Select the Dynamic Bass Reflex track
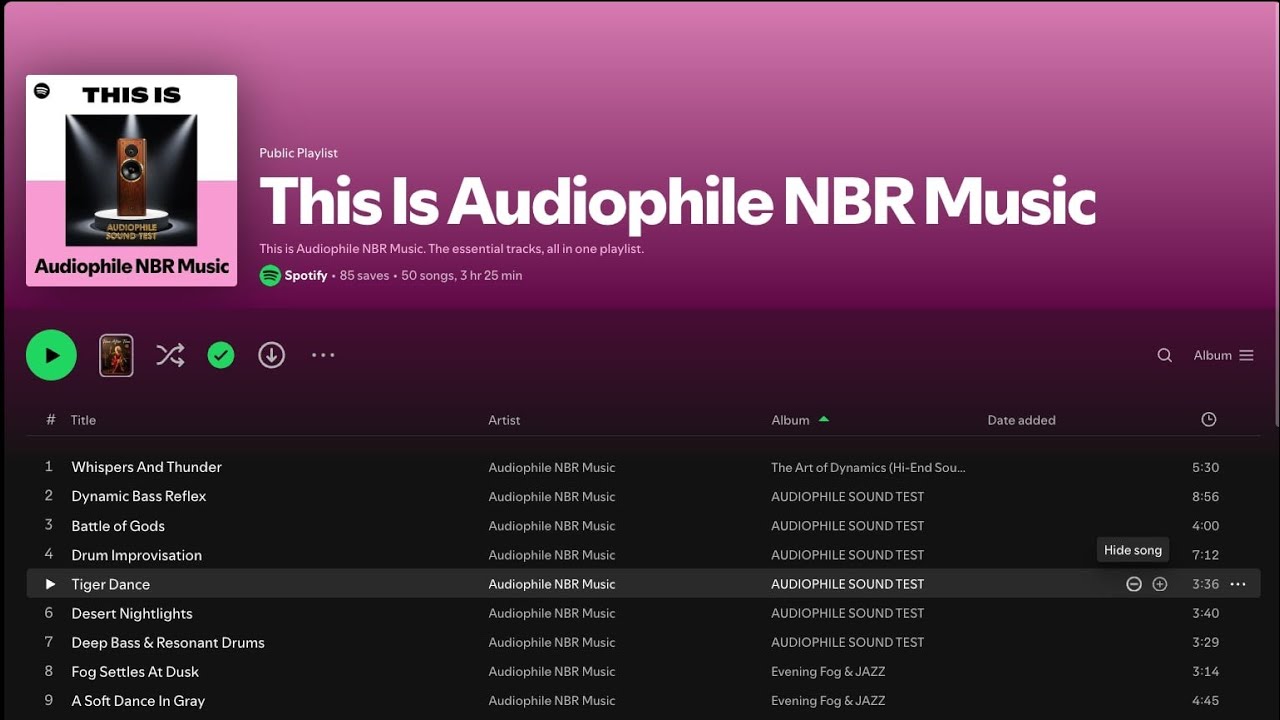 point(139,496)
